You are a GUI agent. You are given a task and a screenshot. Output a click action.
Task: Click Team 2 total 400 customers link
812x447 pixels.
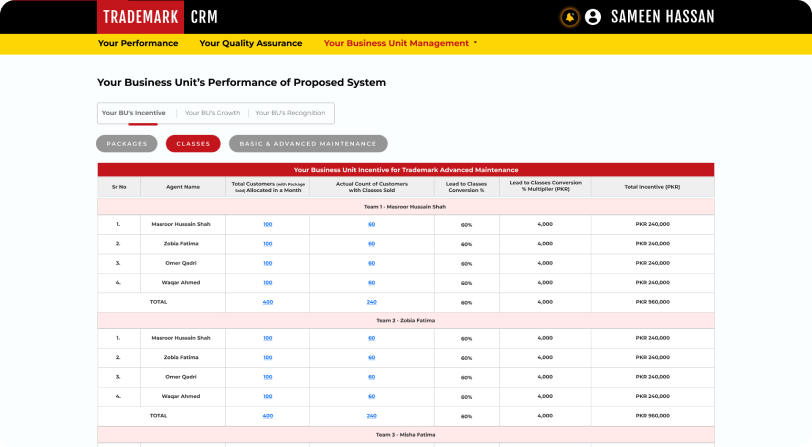(267, 415)
